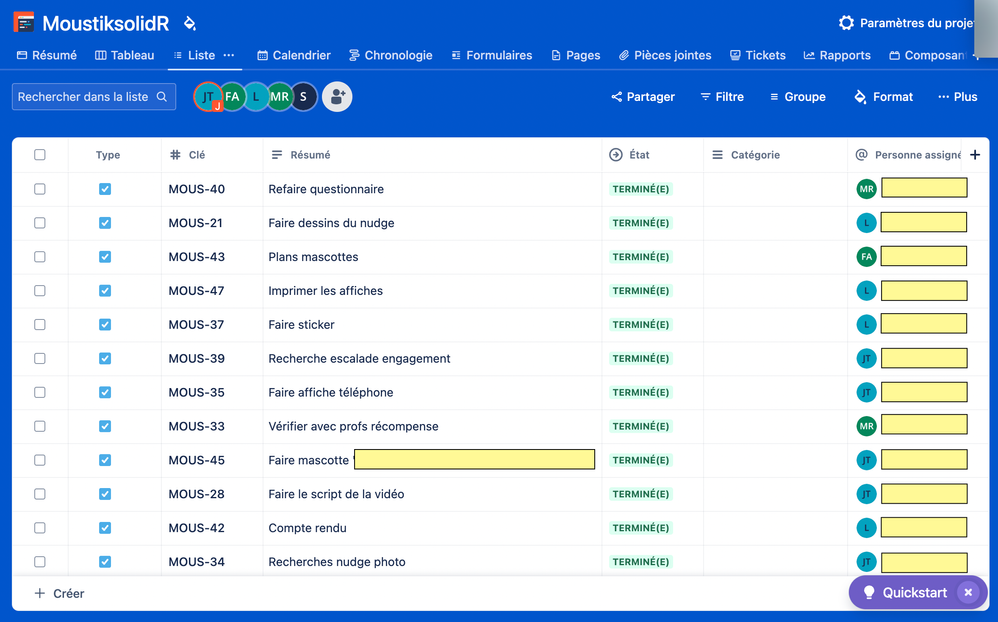Open the Tickets tab

(757, 55)
